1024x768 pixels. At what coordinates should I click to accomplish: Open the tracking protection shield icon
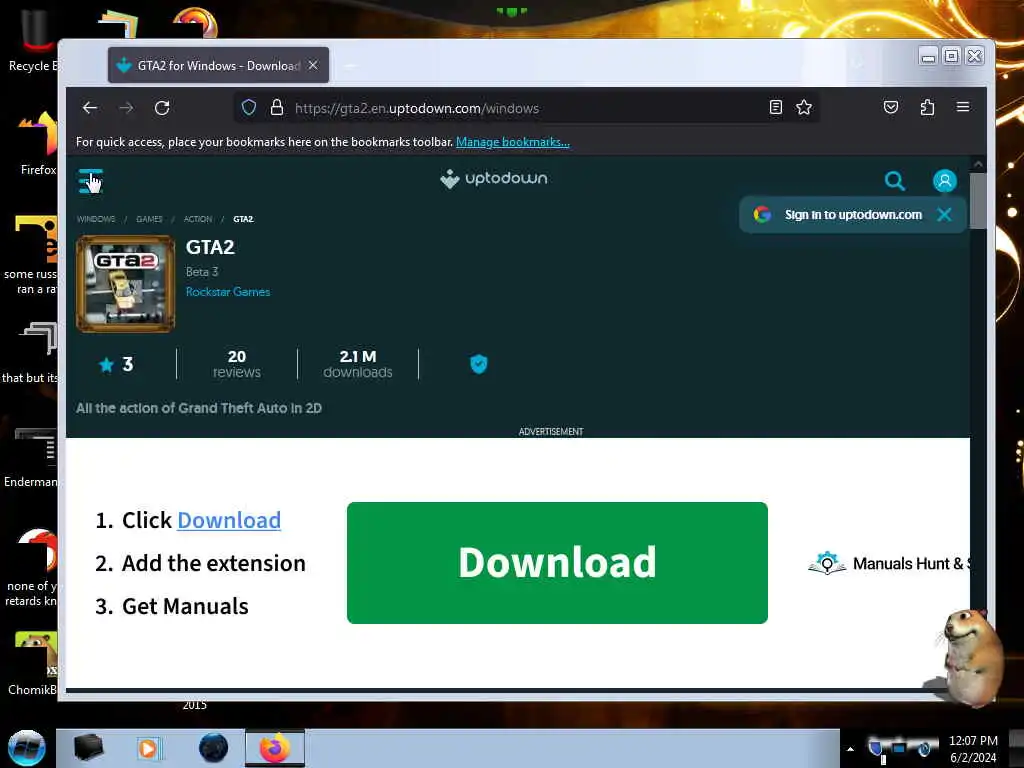[249, 108]
